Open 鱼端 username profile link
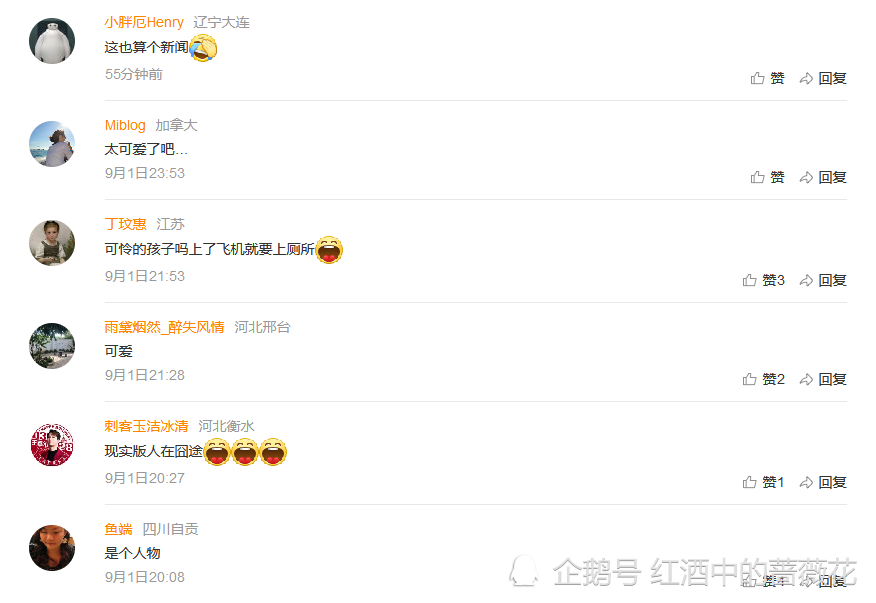This screenshot has width=876, height=603. point(118,529)
